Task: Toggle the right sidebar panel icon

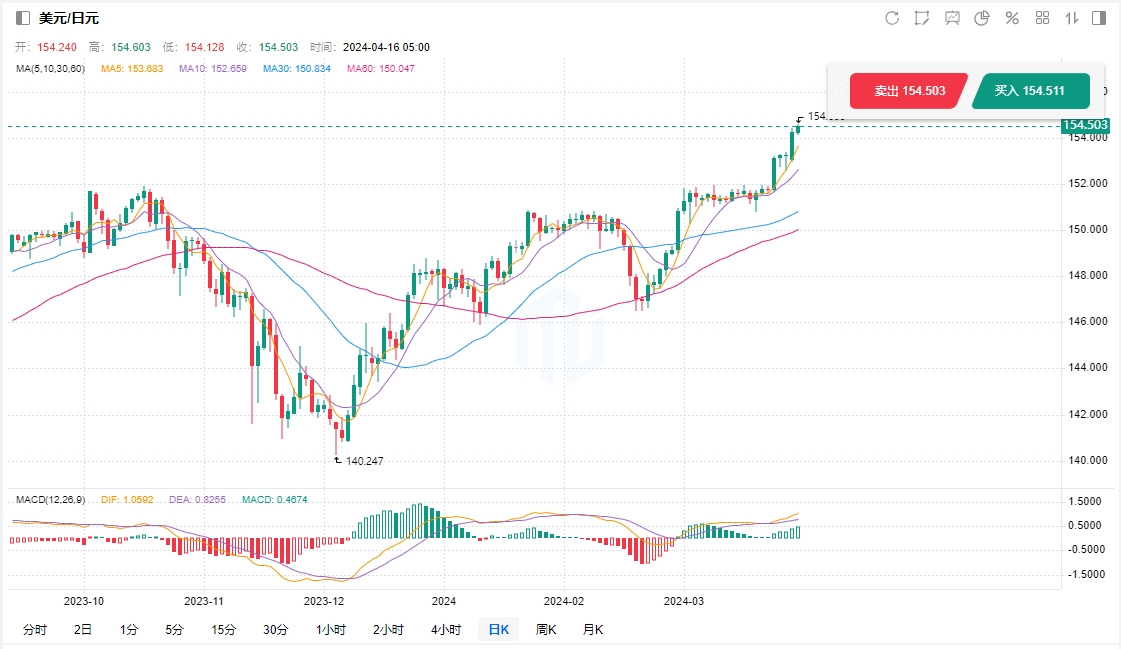Action: click(1099, 18)
